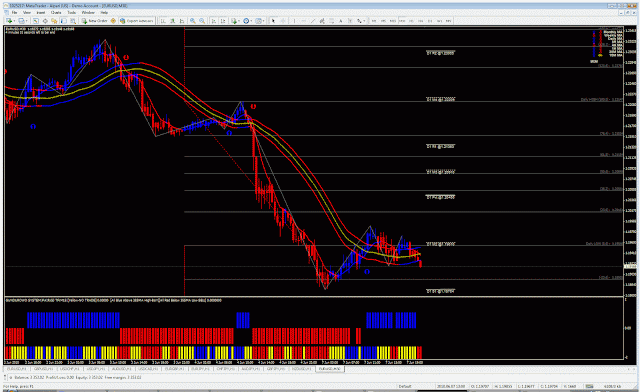Switch to the AUDUSD,H1 chart tab
Viewport: 640px width, 392px height.
(121, 369)
